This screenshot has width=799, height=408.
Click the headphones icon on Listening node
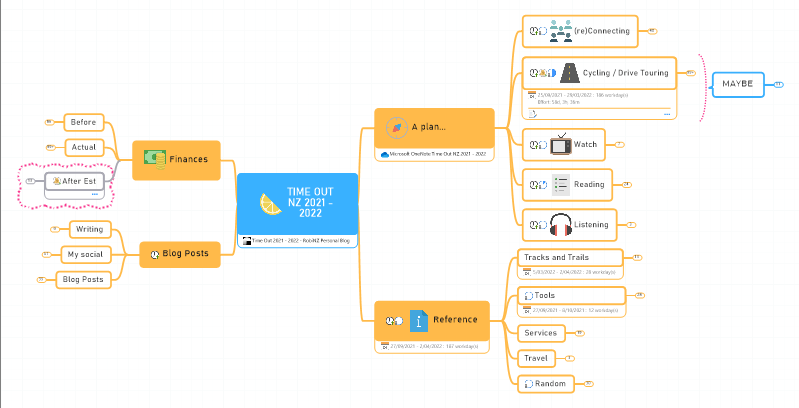click(x=561, y=224)
